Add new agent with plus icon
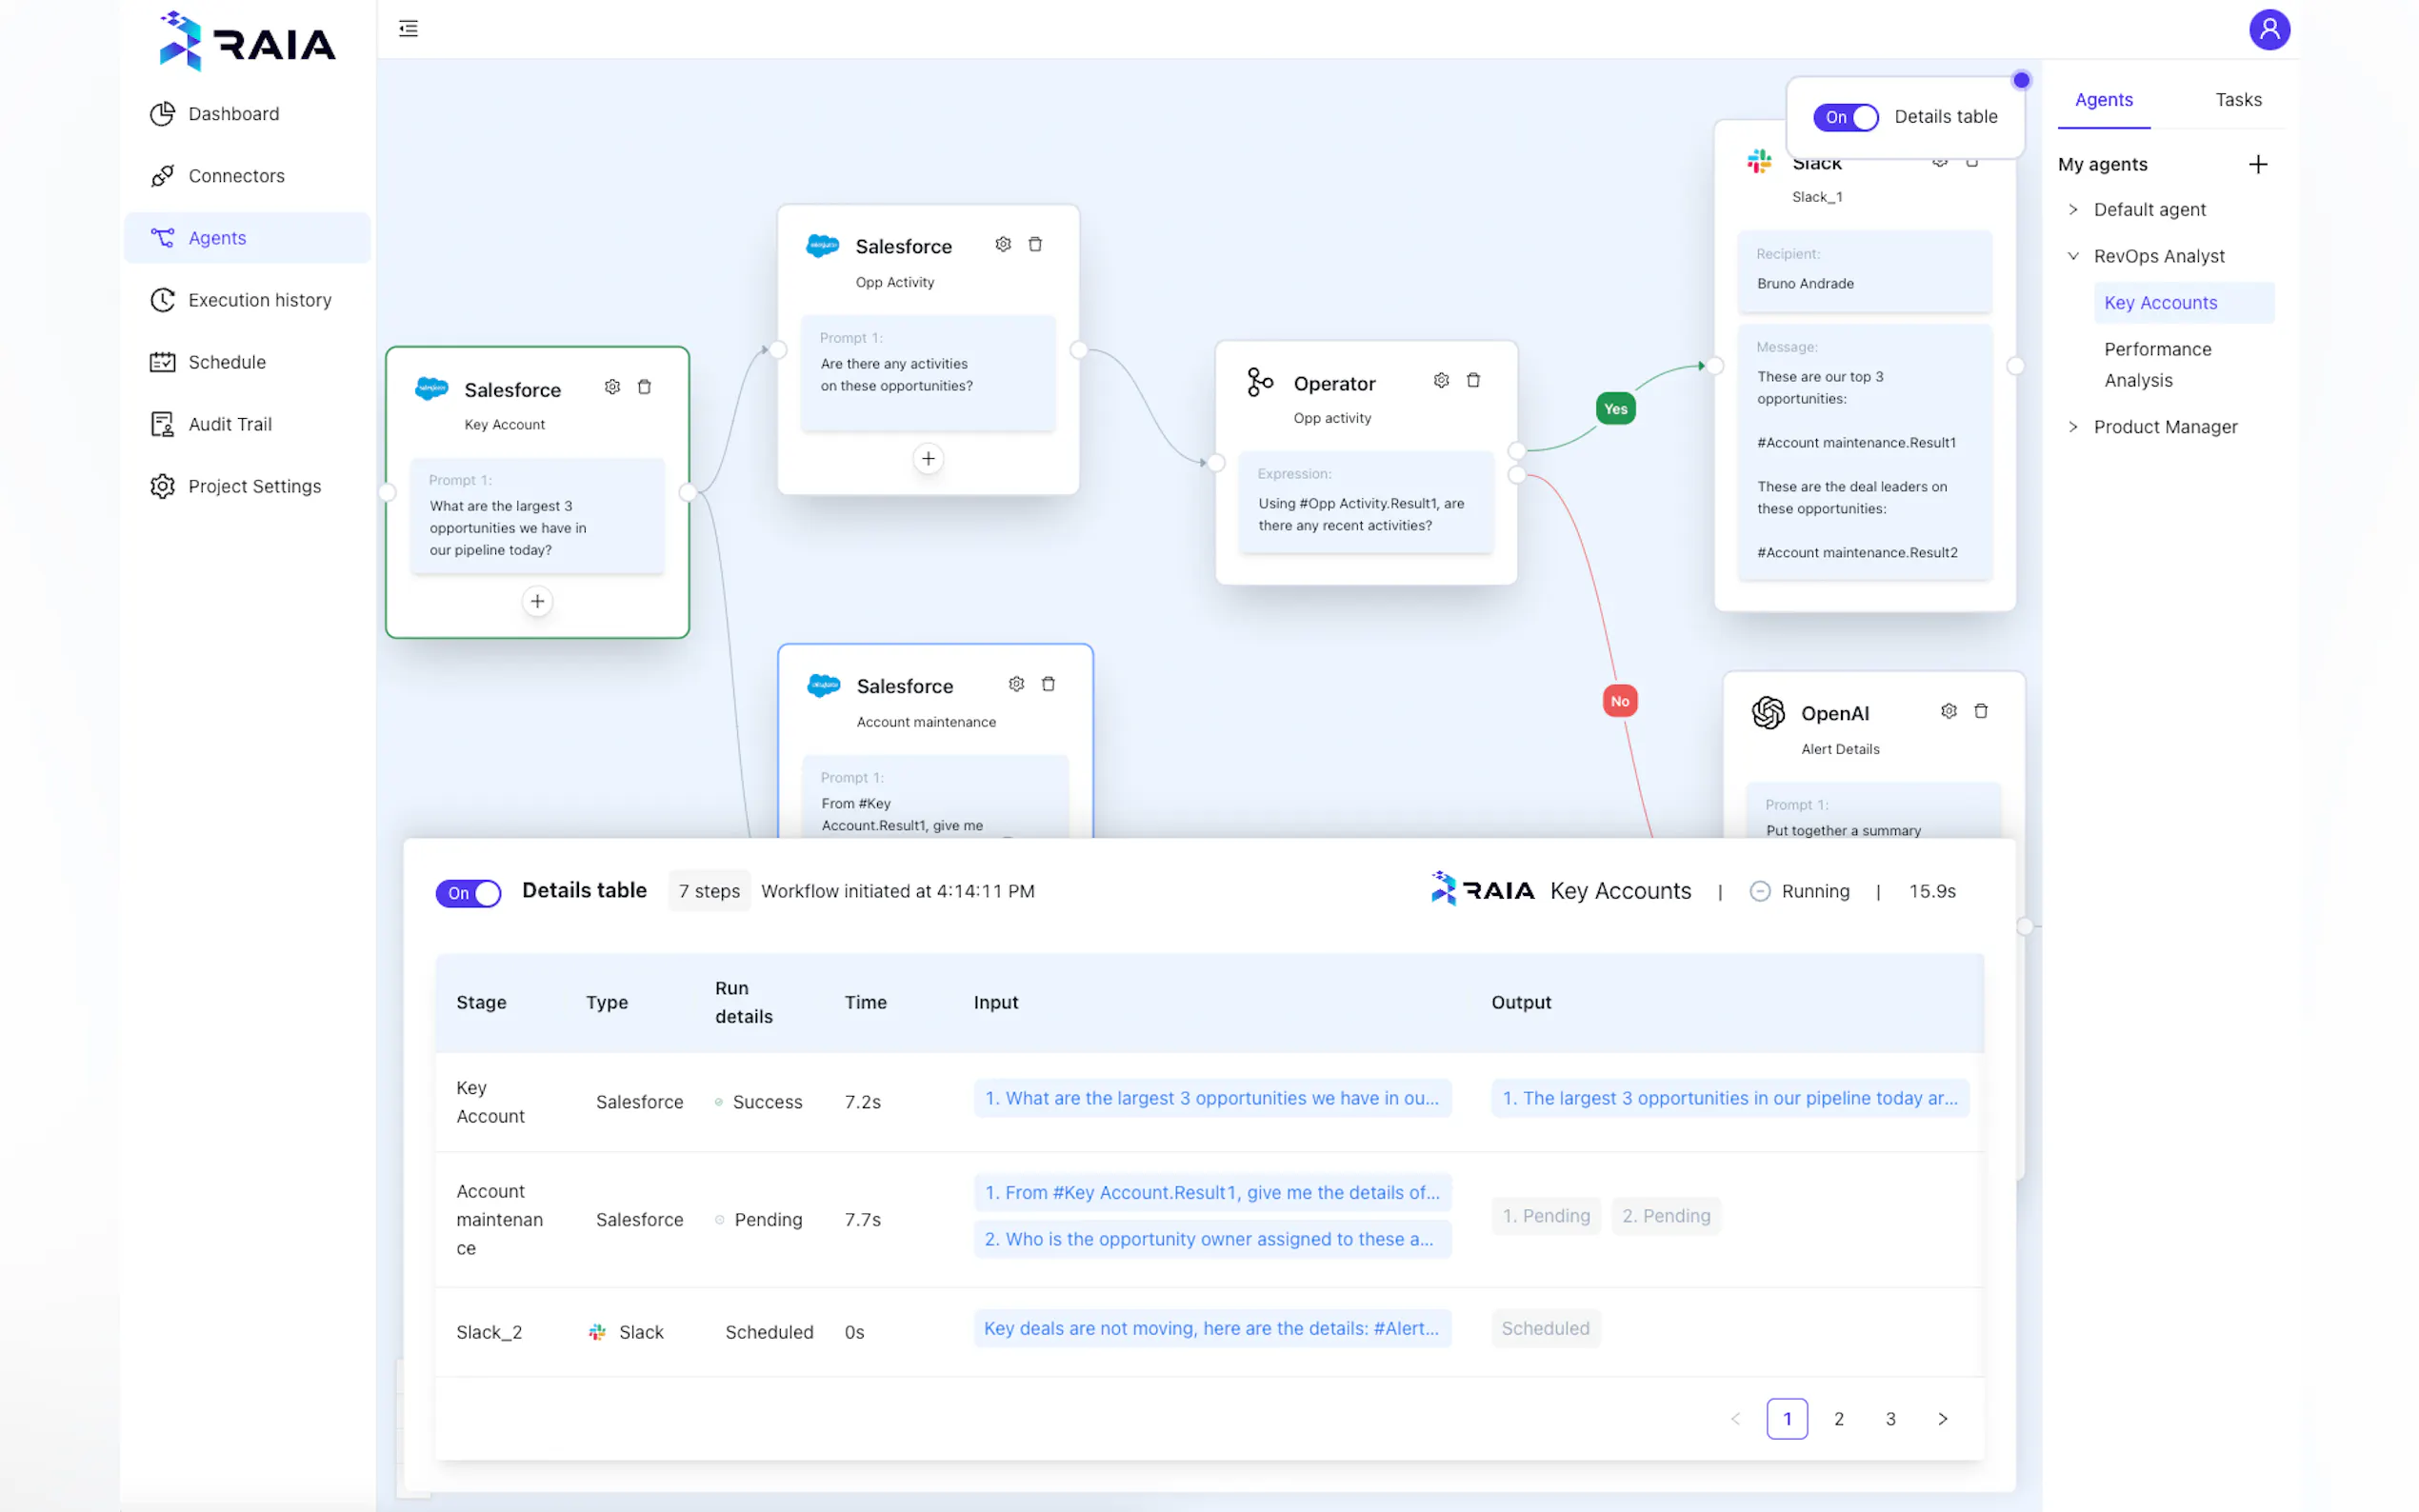The width and height of the screenshot is (2419, 1512). (2257, 164)
